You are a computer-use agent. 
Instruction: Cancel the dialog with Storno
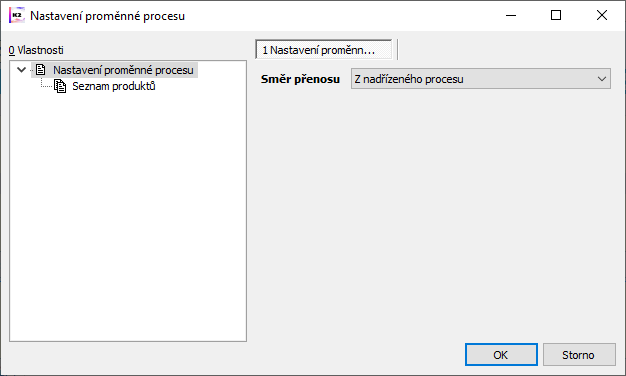pos(579,354)
